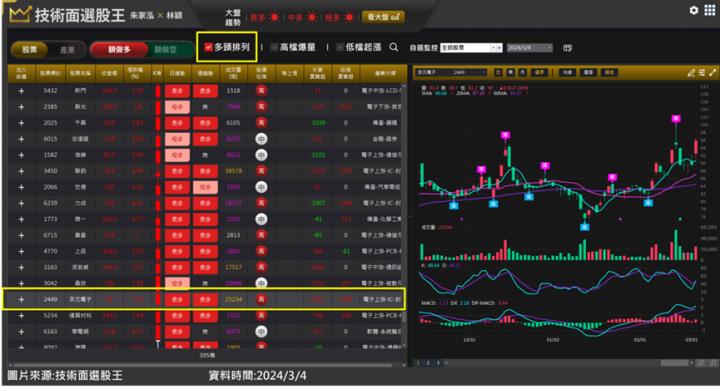Enable the 高檔爆量 checkbox
This screenshot has width=720, height=389.
coord(275,47)
